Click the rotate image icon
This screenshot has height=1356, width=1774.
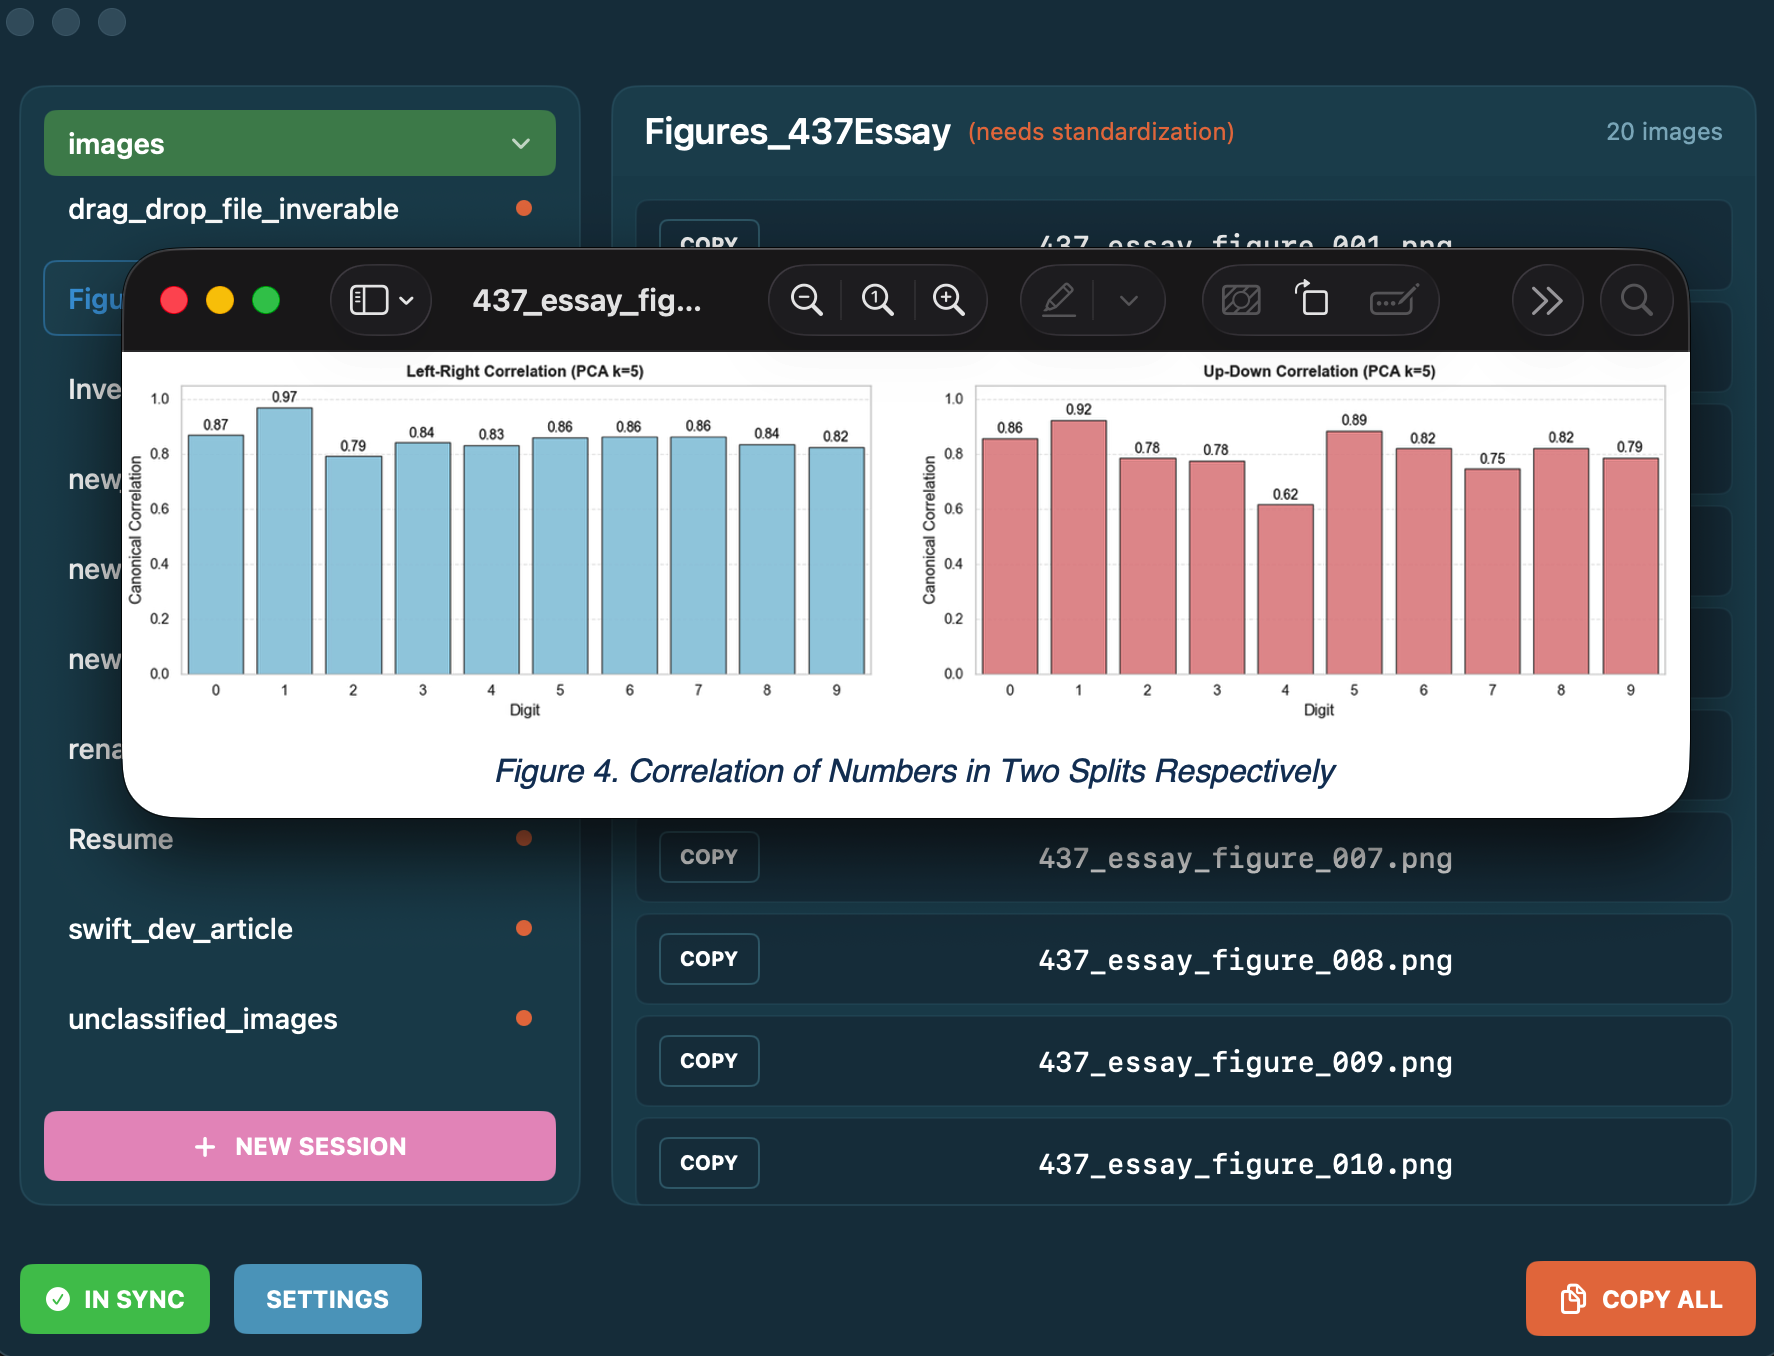(1312, 300)
